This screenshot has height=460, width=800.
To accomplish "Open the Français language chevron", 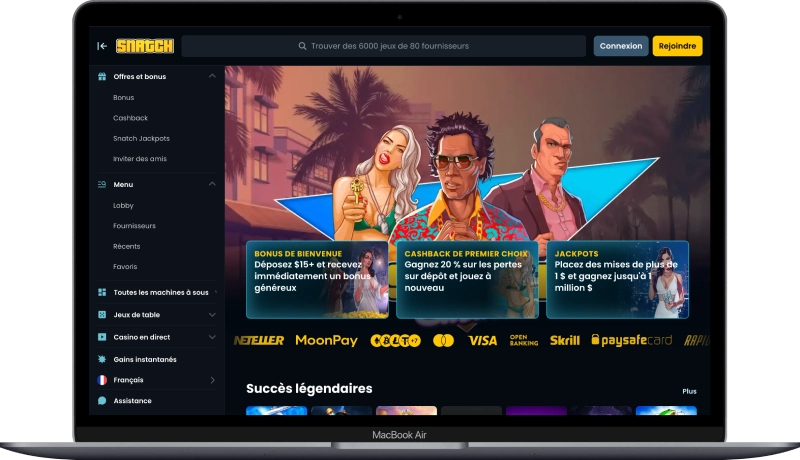I will click(x=212, y=380).
